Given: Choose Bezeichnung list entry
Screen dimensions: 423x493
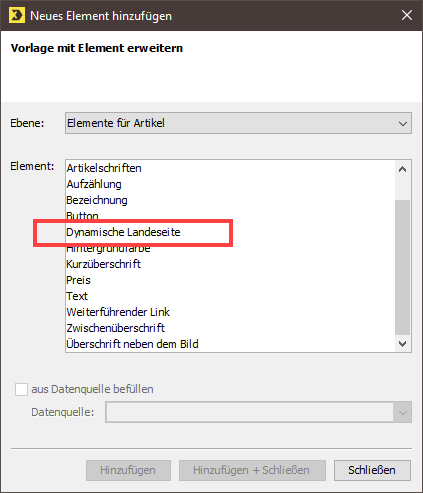Looking at the screenshot, I should (x=97, y=200).
